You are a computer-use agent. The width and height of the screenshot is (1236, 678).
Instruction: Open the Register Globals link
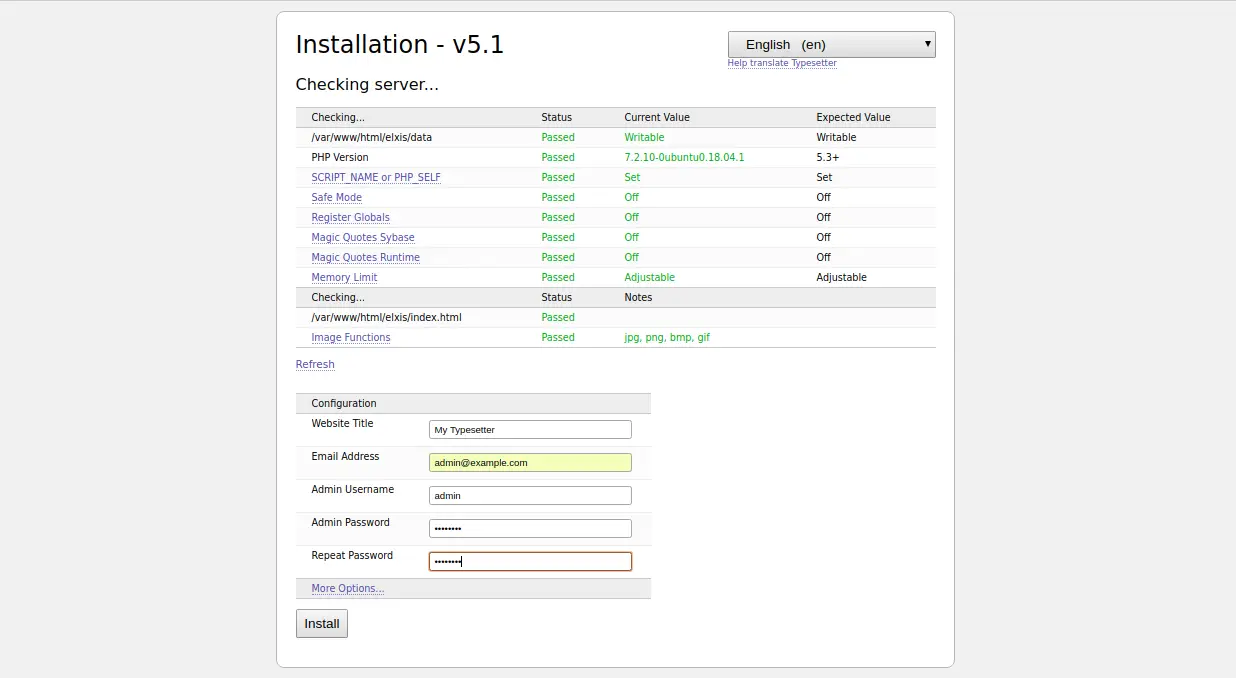pos(350,217)
